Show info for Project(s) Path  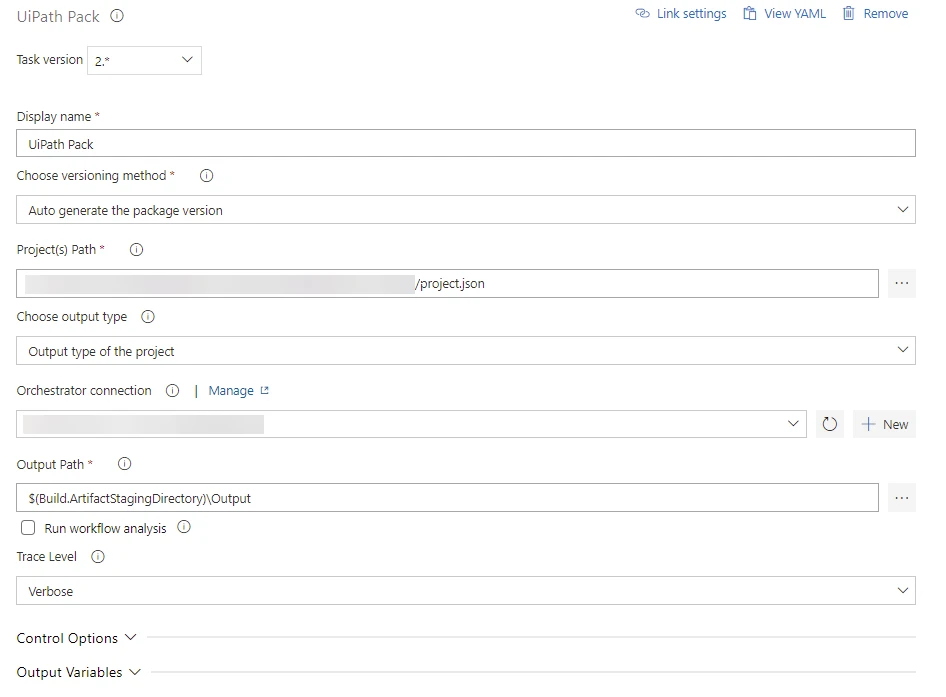click(x=136, y=250)
